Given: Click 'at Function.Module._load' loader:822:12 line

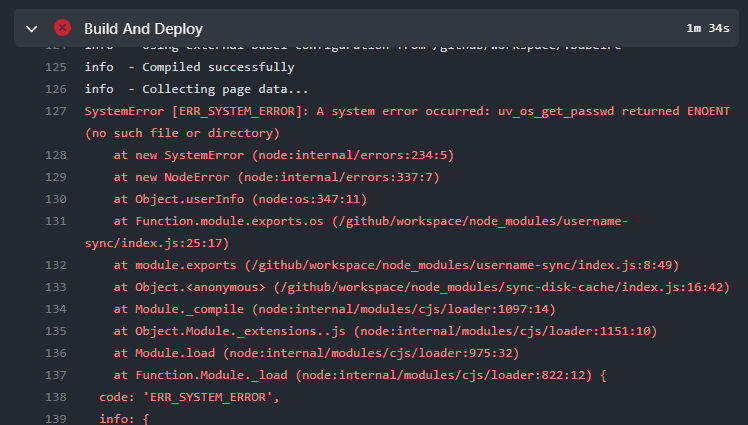Looking at the screenshot, I should click(360, 375).
